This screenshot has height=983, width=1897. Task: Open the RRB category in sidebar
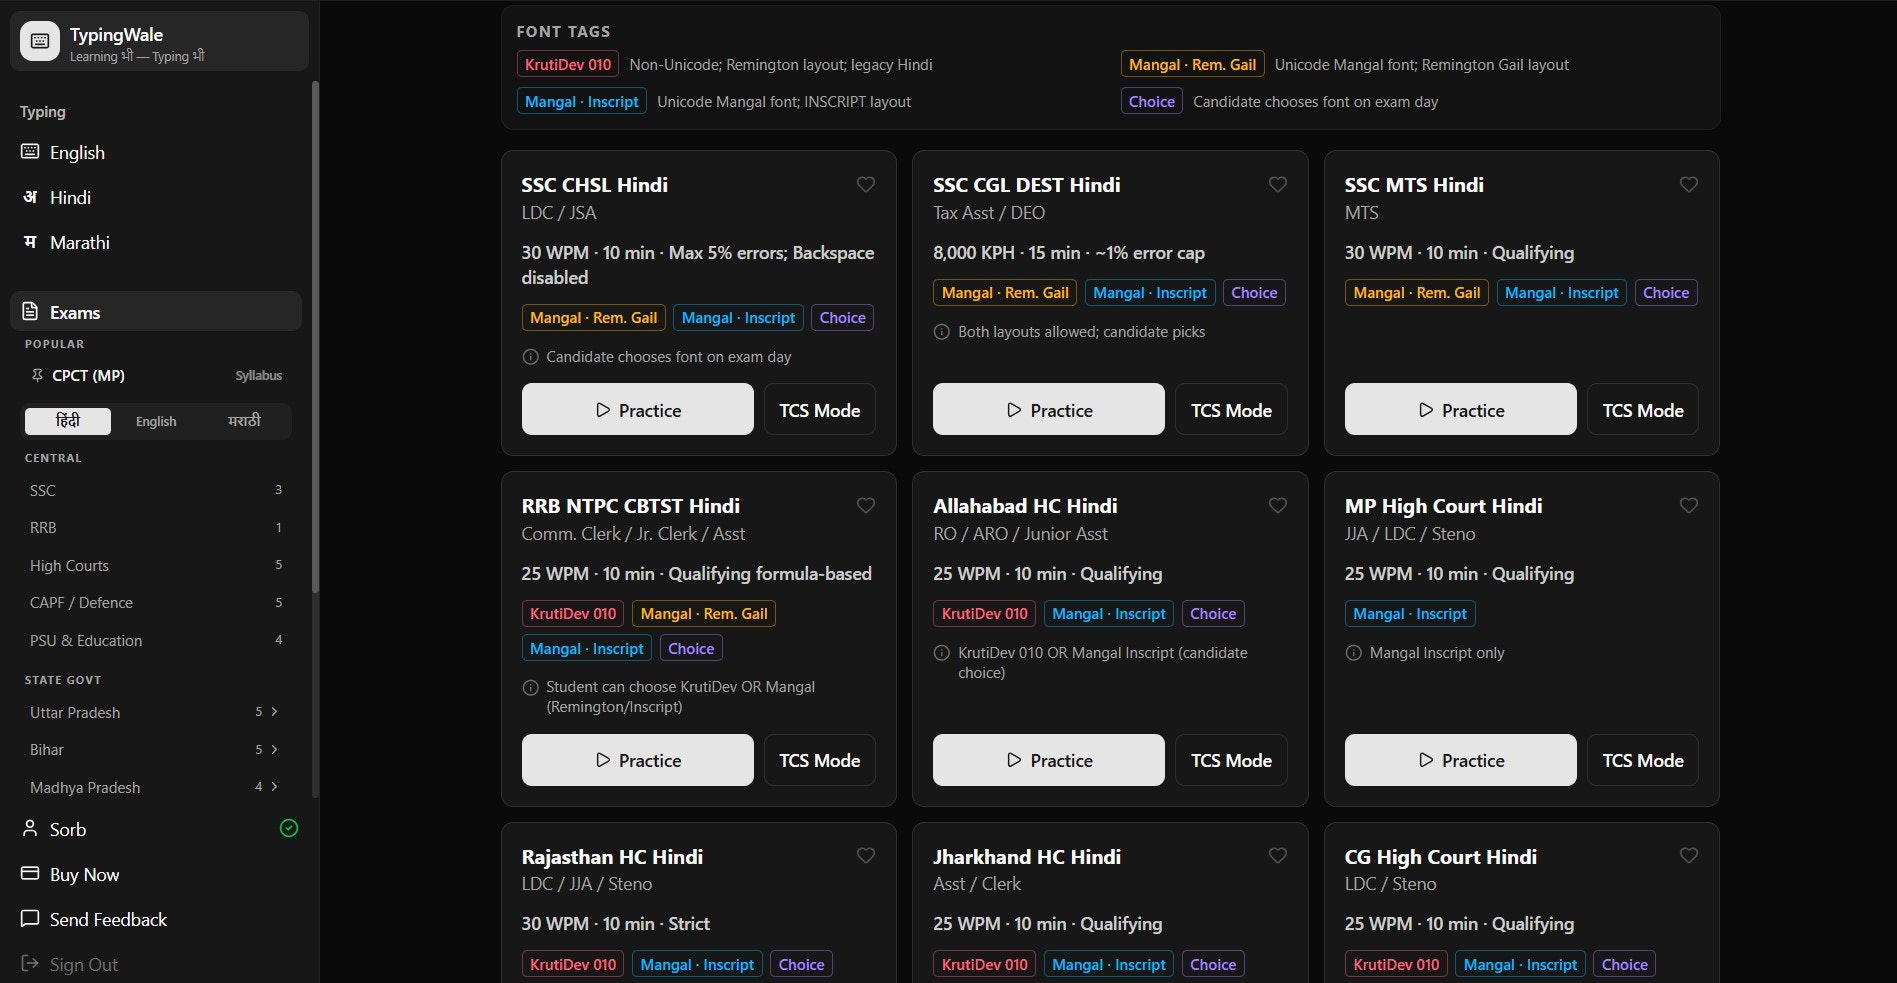click(x=156, y=527)
